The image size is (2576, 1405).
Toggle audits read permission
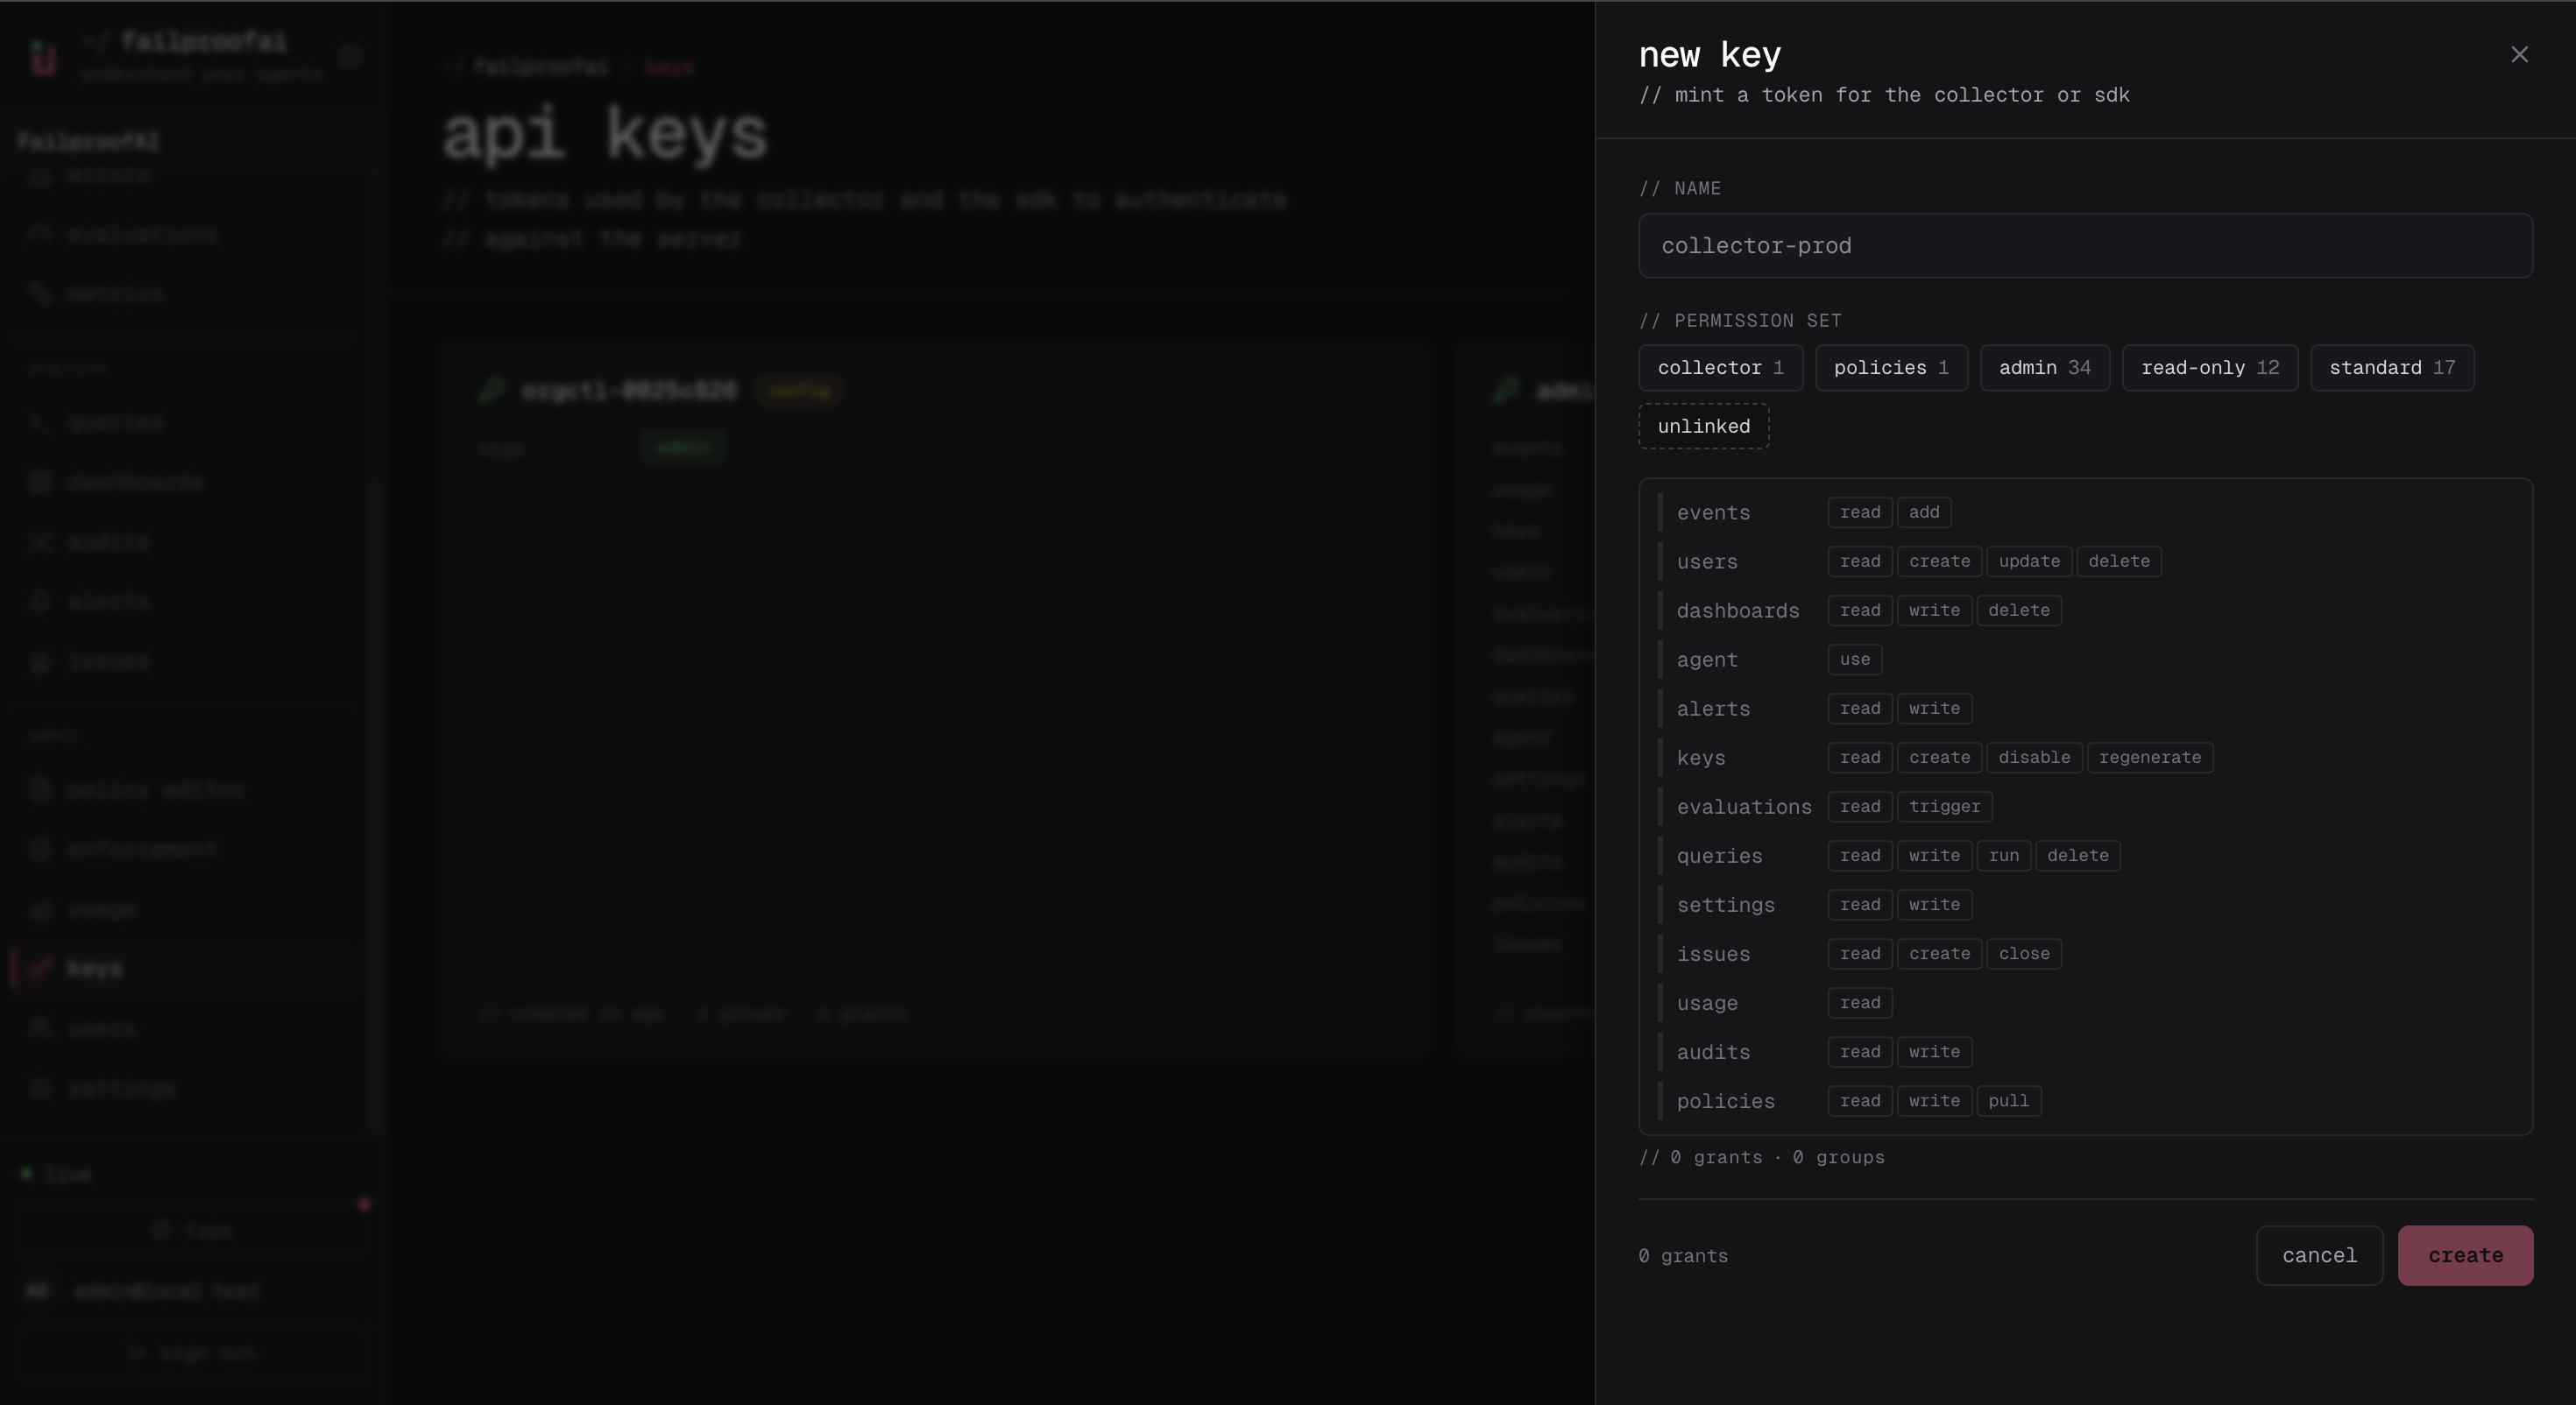click(x=1860, y=1051)
